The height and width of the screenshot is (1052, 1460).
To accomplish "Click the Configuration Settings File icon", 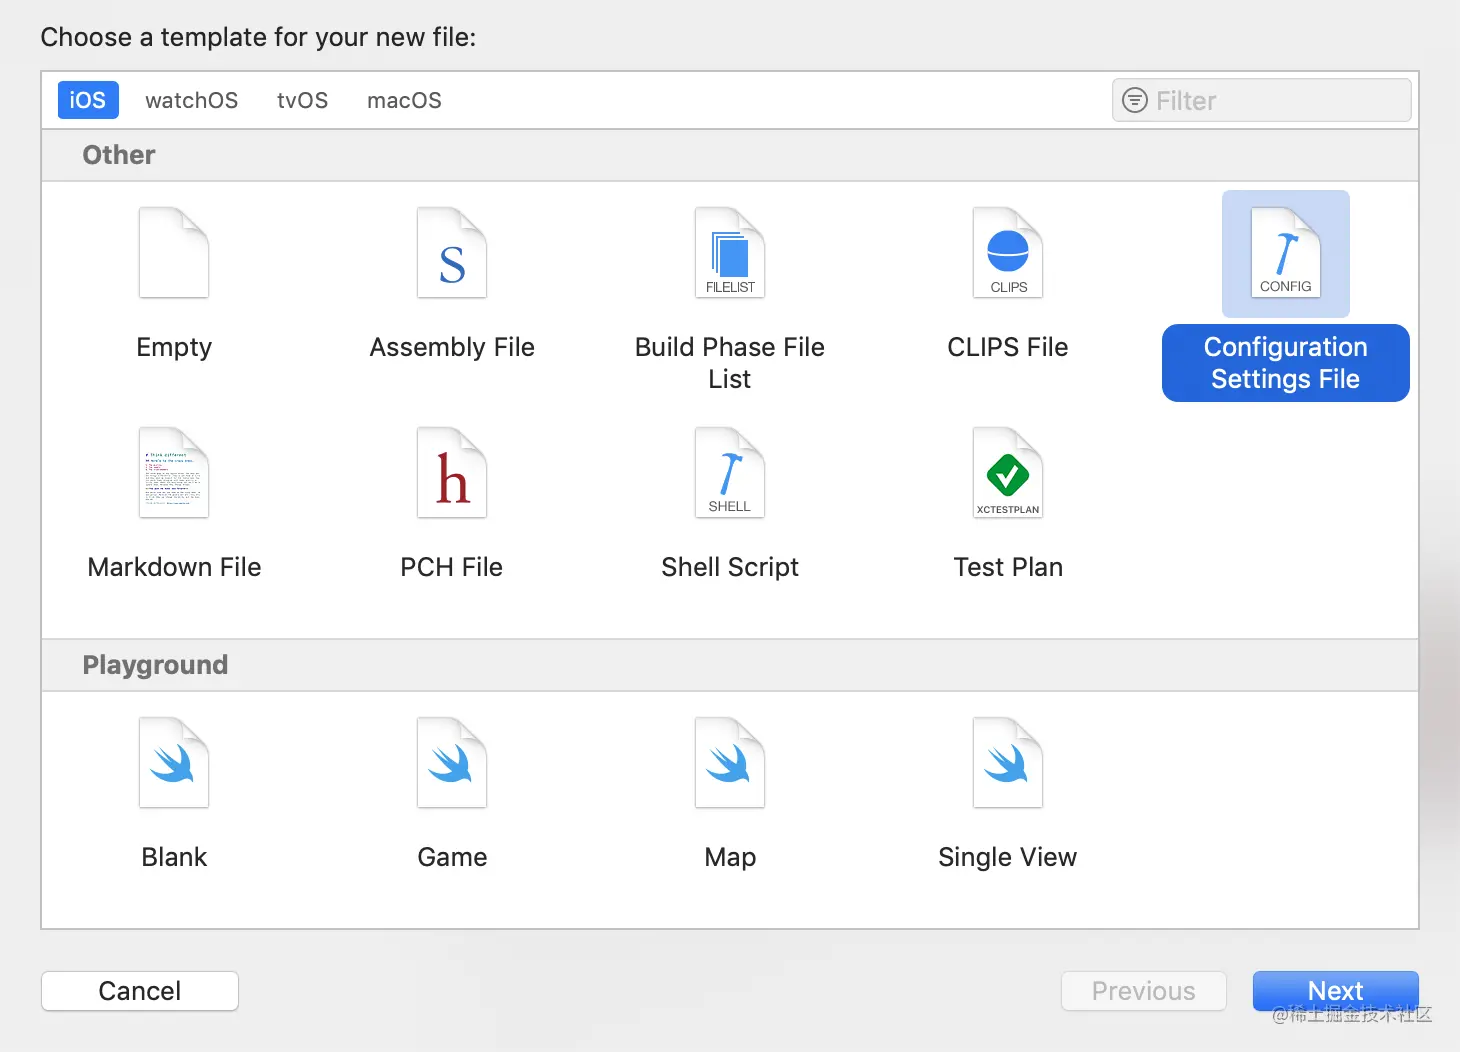I will pyautogui.click(x=1286, y=253).
